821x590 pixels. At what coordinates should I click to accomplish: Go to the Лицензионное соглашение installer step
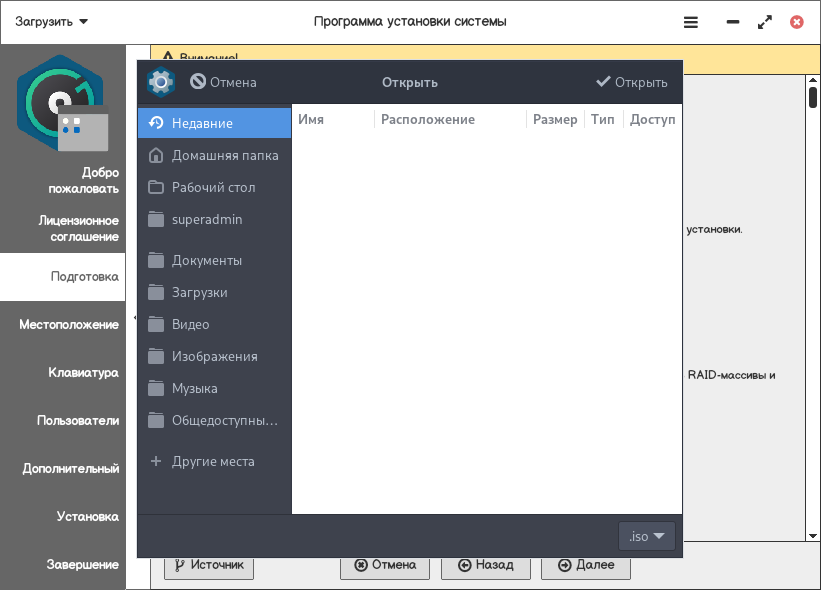point(79,228)
